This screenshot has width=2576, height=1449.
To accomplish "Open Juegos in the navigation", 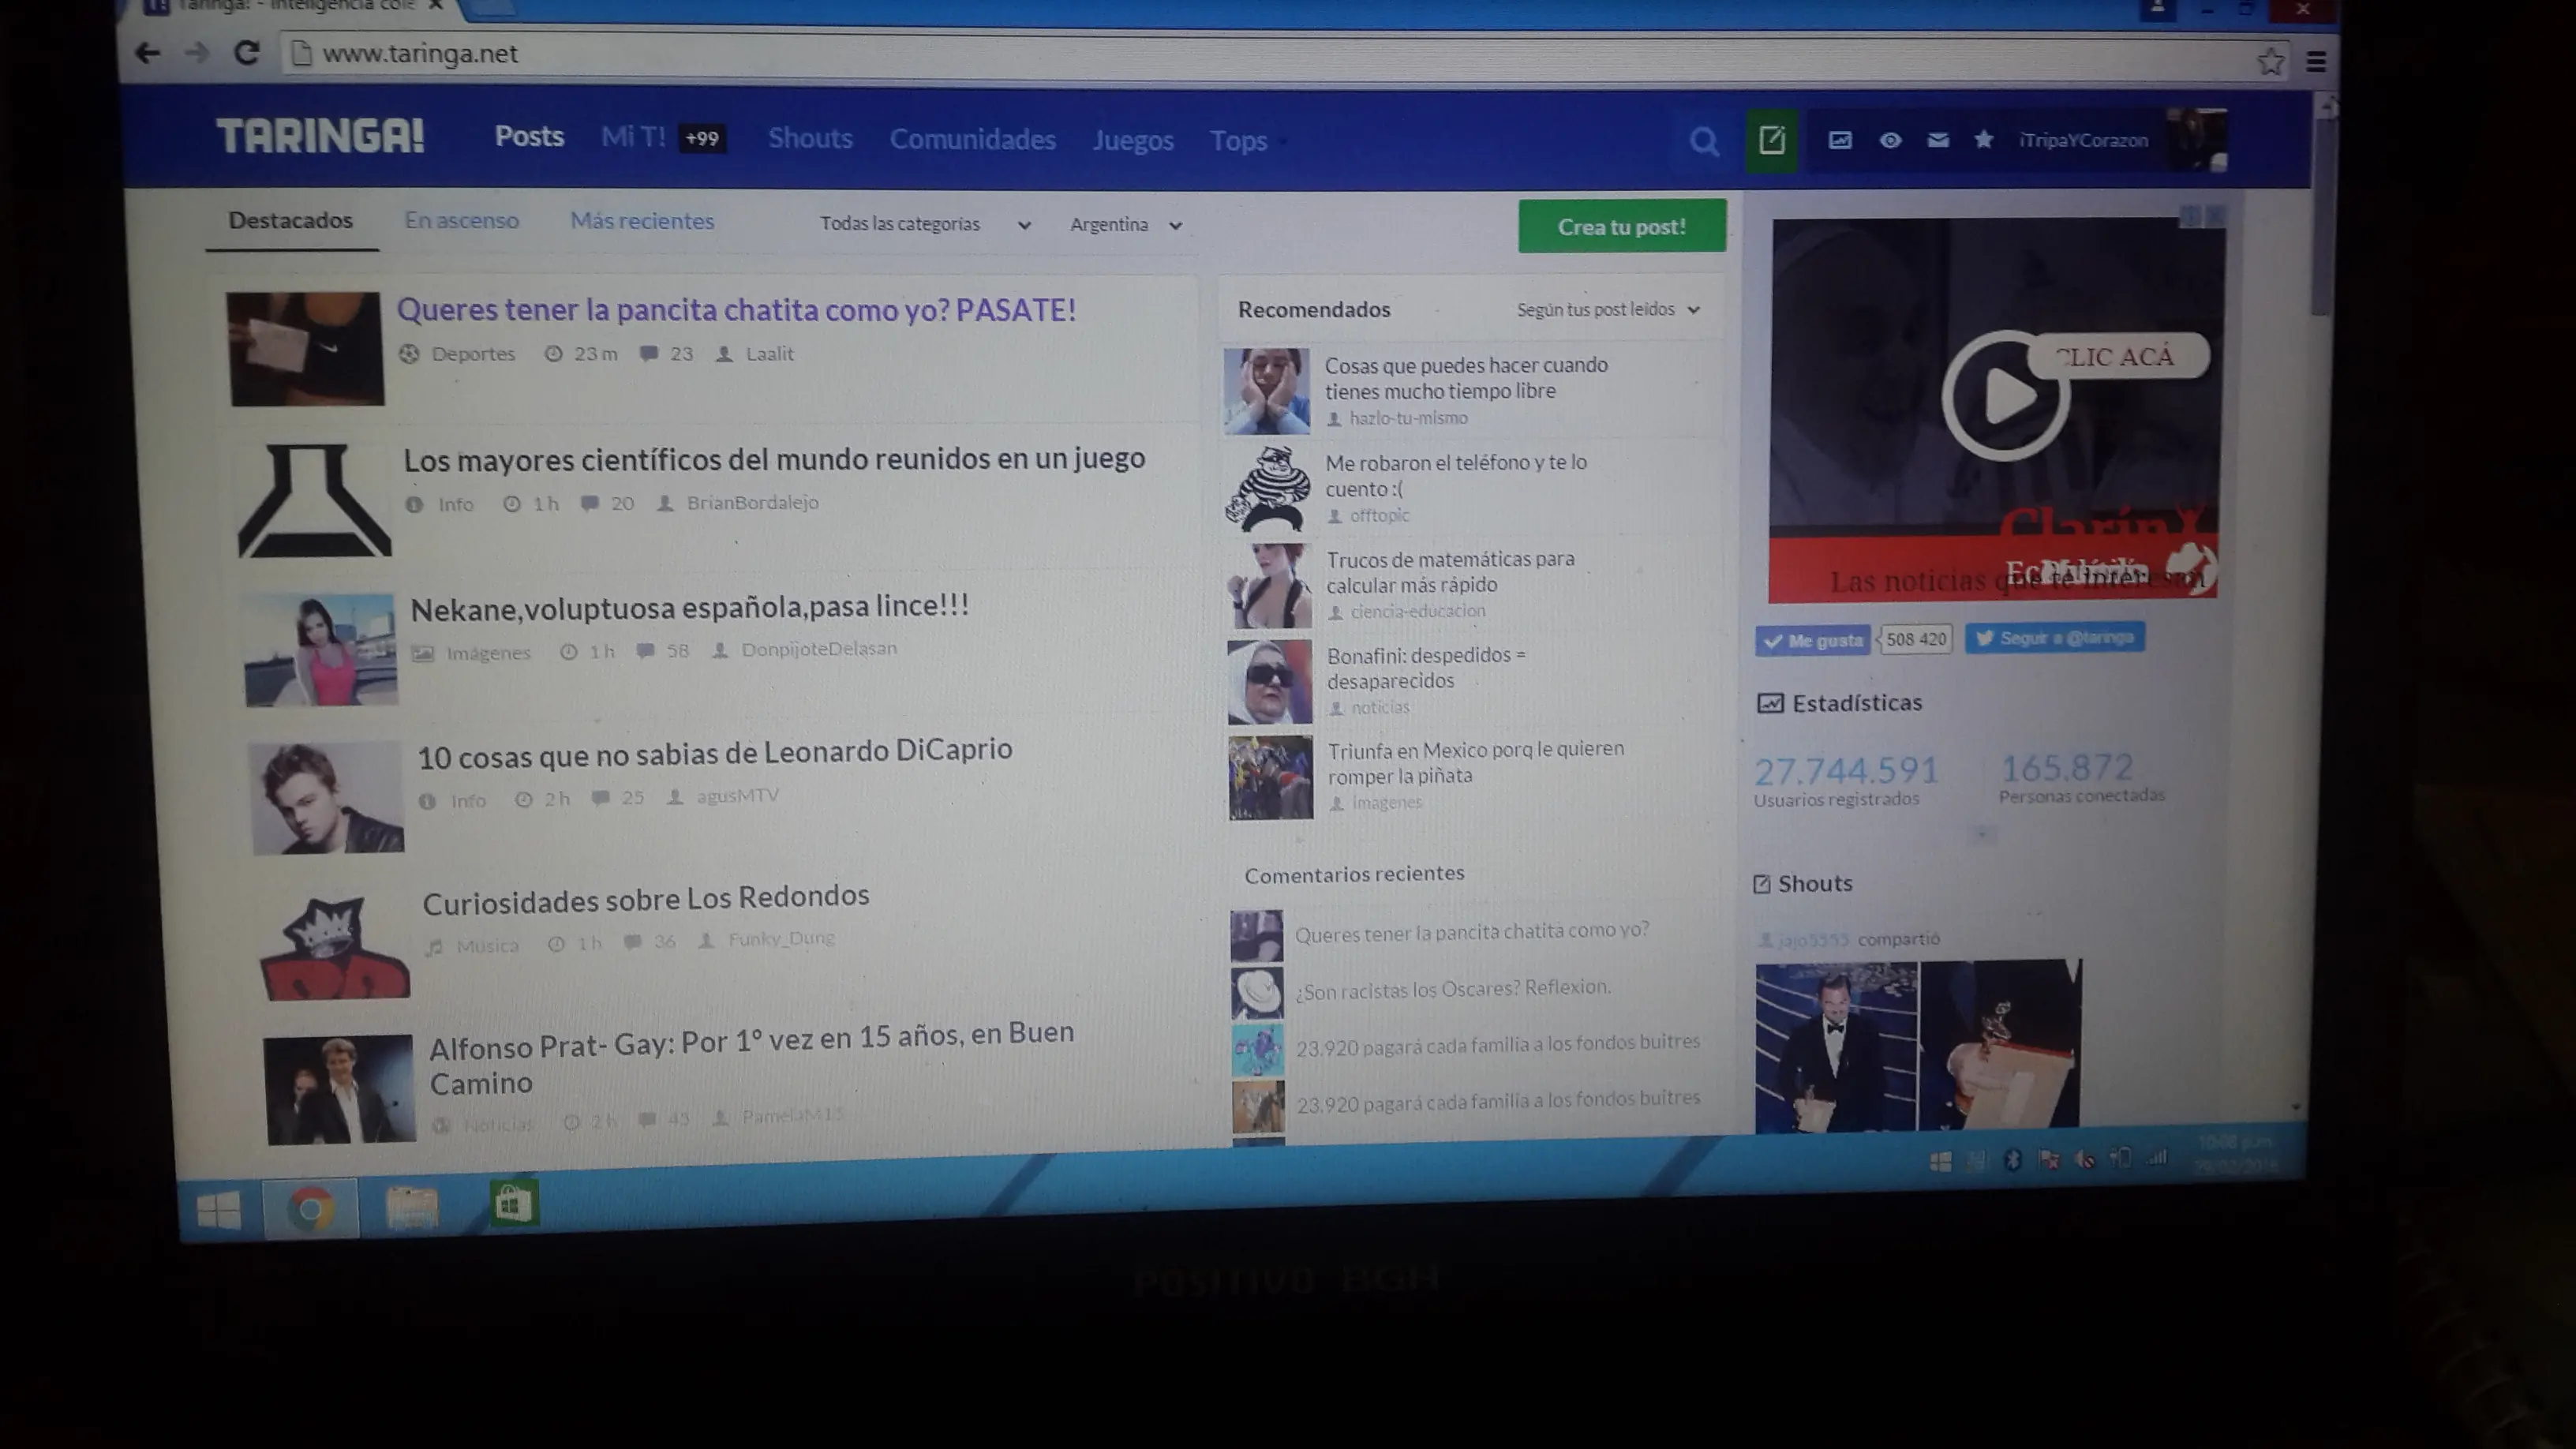I will click(1132, 141).
